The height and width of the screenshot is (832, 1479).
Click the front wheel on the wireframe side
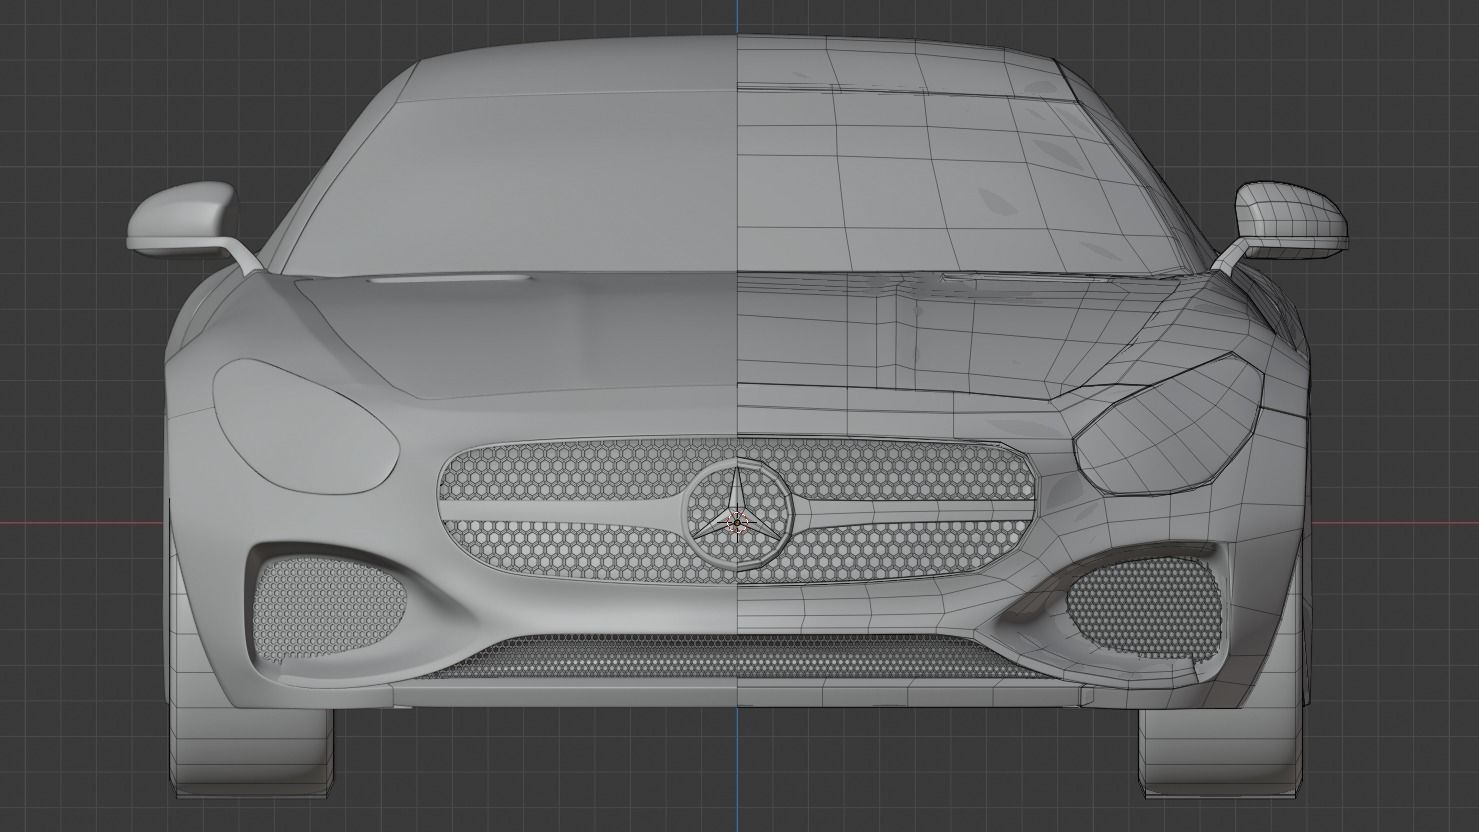1221,752
